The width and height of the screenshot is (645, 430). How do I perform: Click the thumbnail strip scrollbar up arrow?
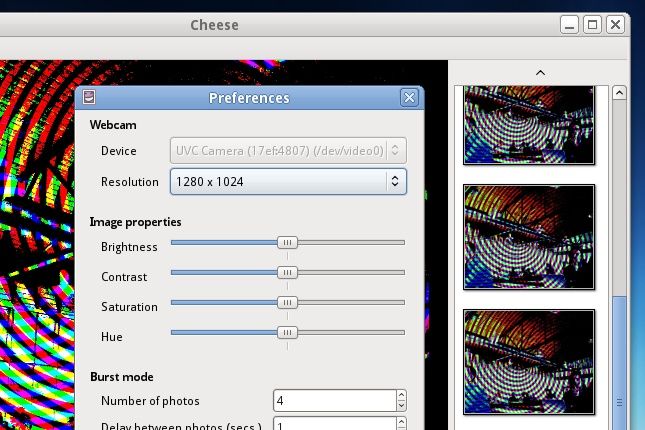point(619,93)
